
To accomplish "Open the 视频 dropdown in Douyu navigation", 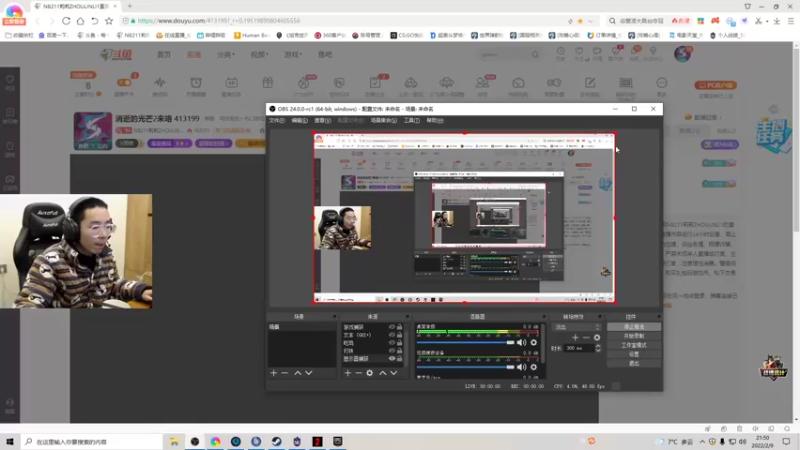I will [x=259, y=55].
